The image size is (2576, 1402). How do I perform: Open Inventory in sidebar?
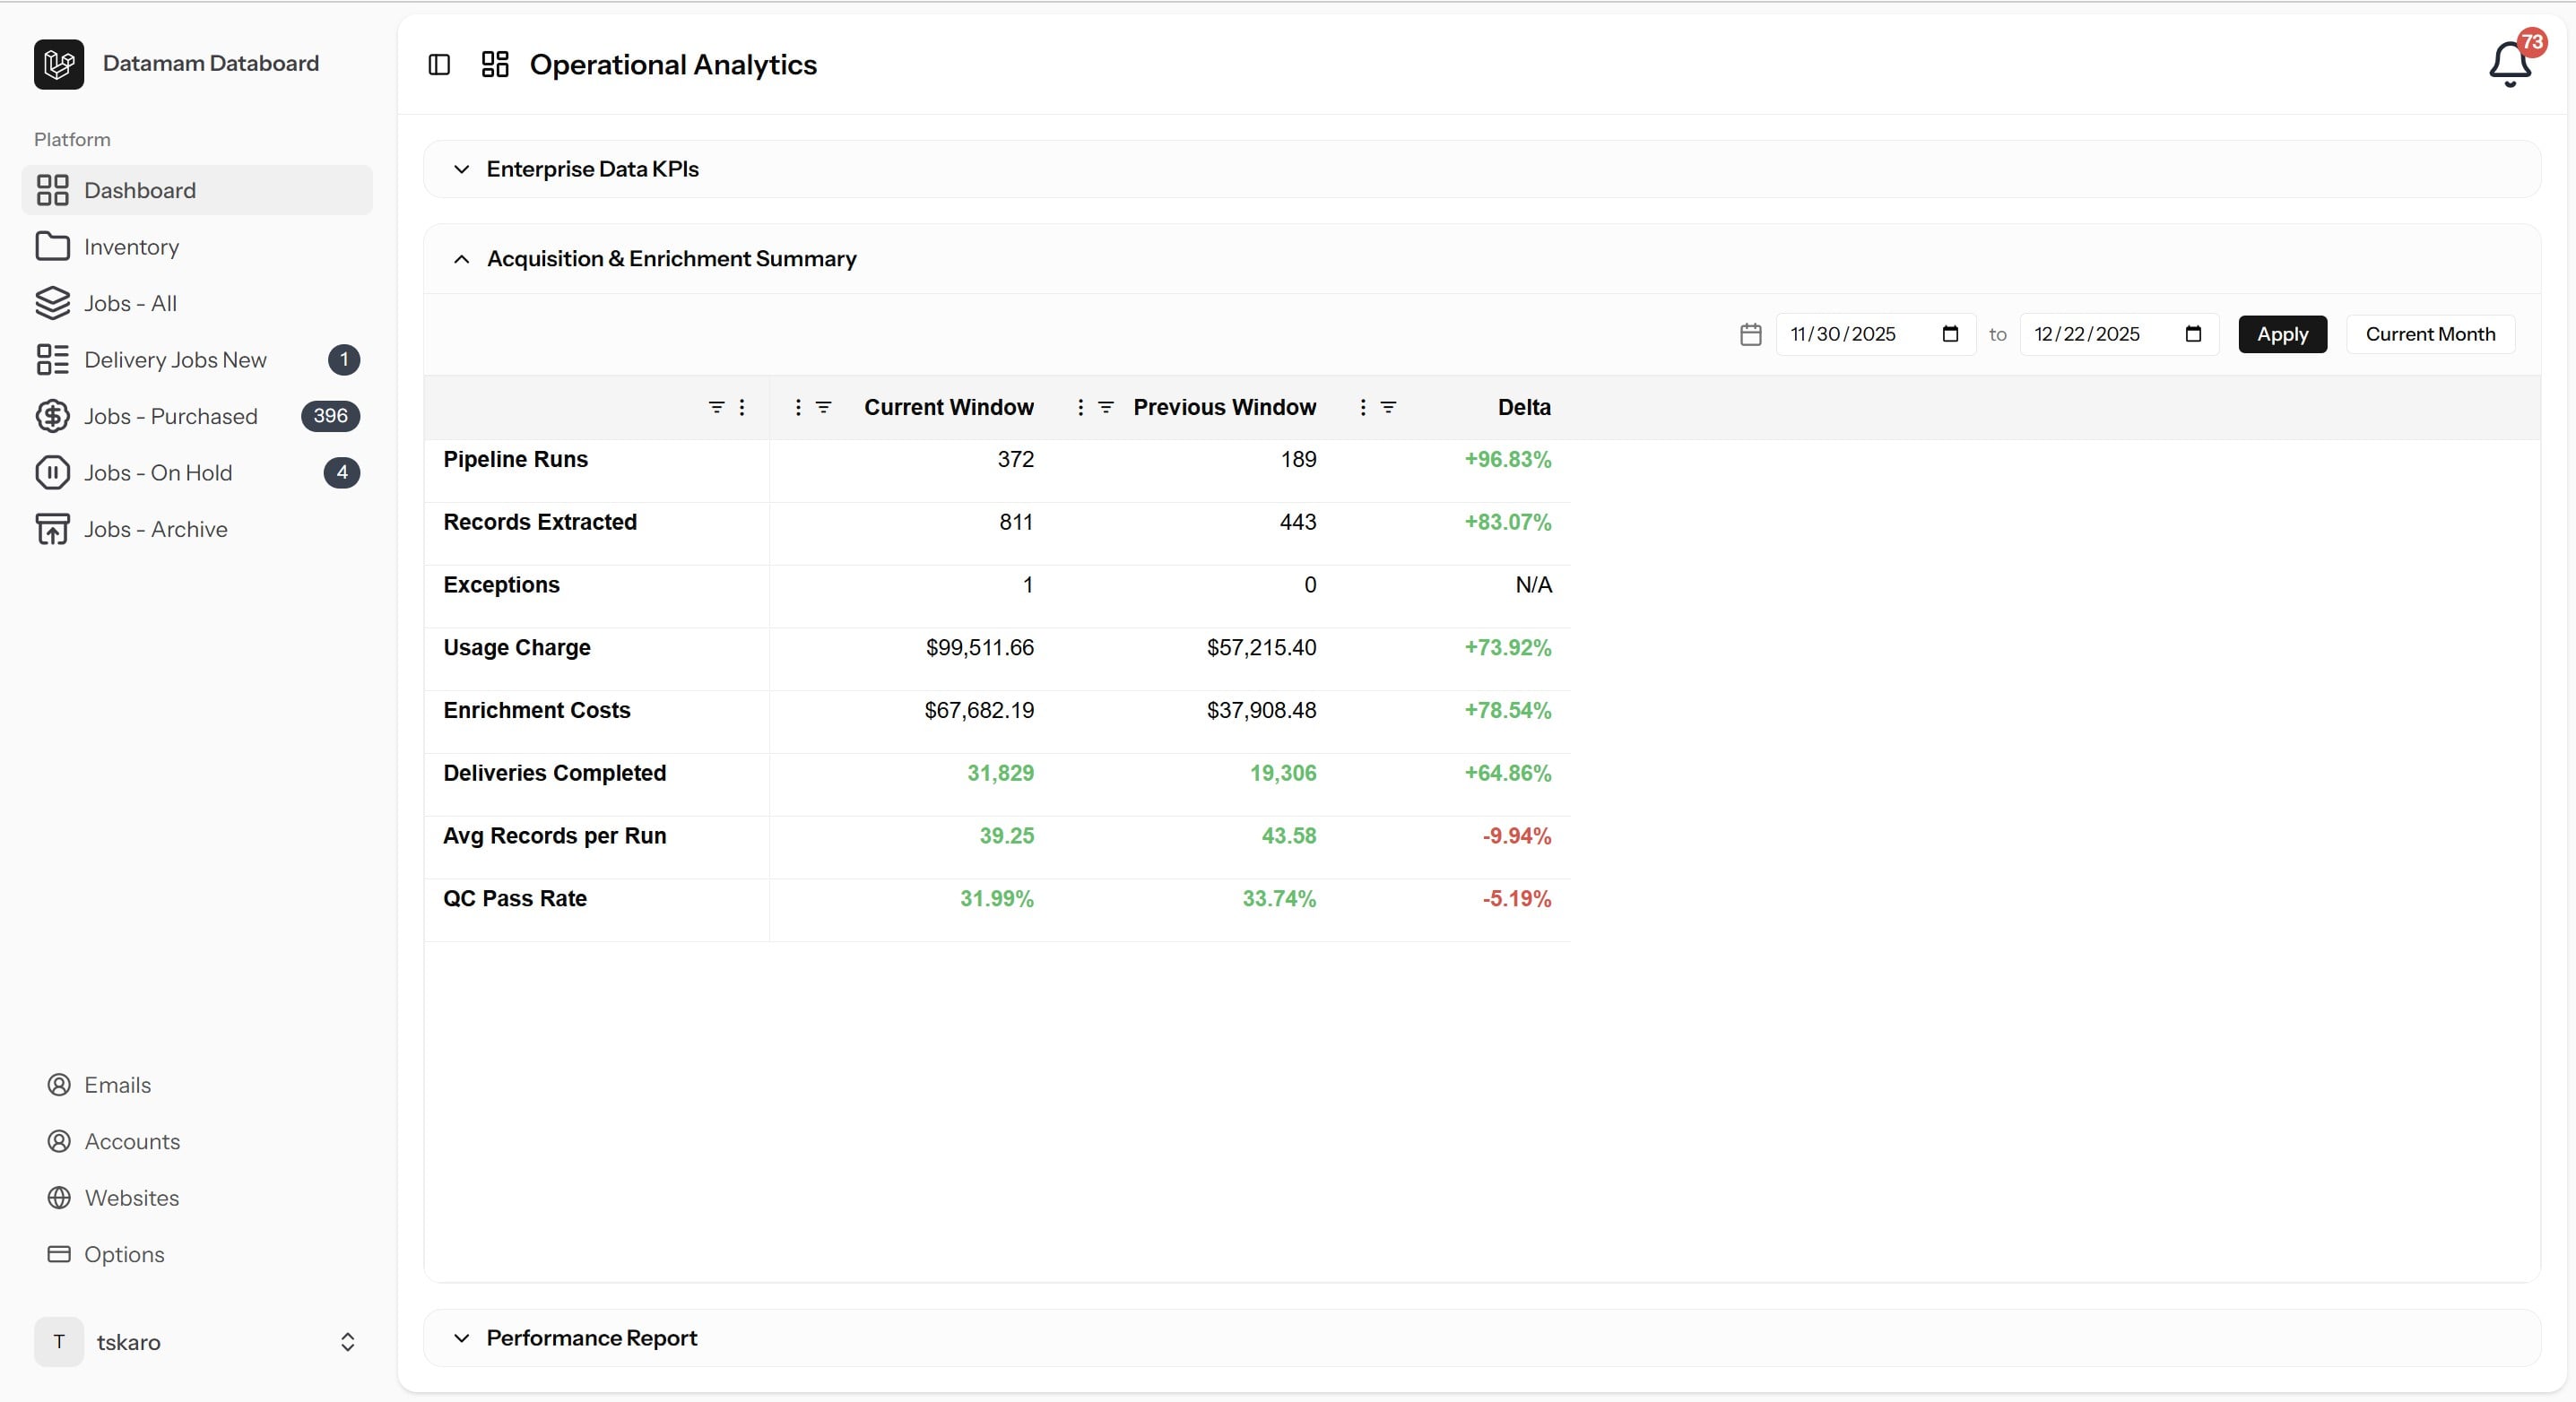coord(197,246)
